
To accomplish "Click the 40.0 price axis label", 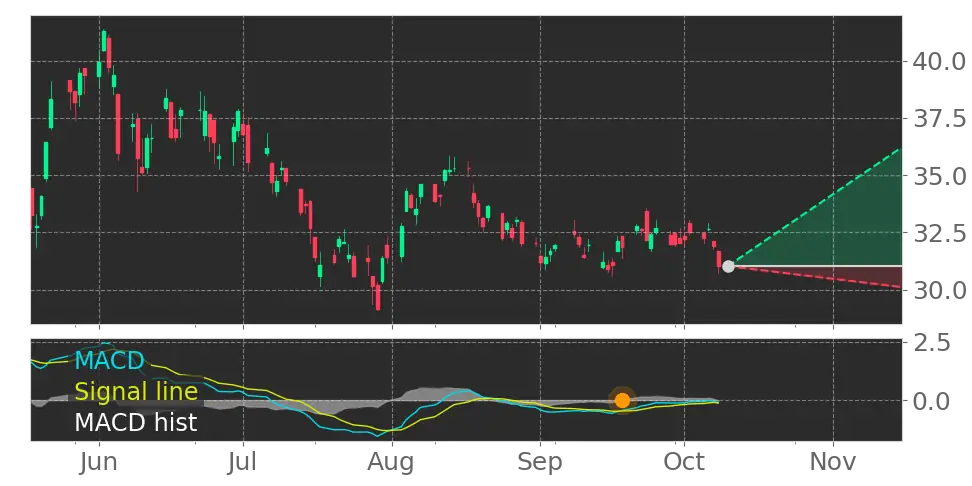I will click(x=939, y=61).
